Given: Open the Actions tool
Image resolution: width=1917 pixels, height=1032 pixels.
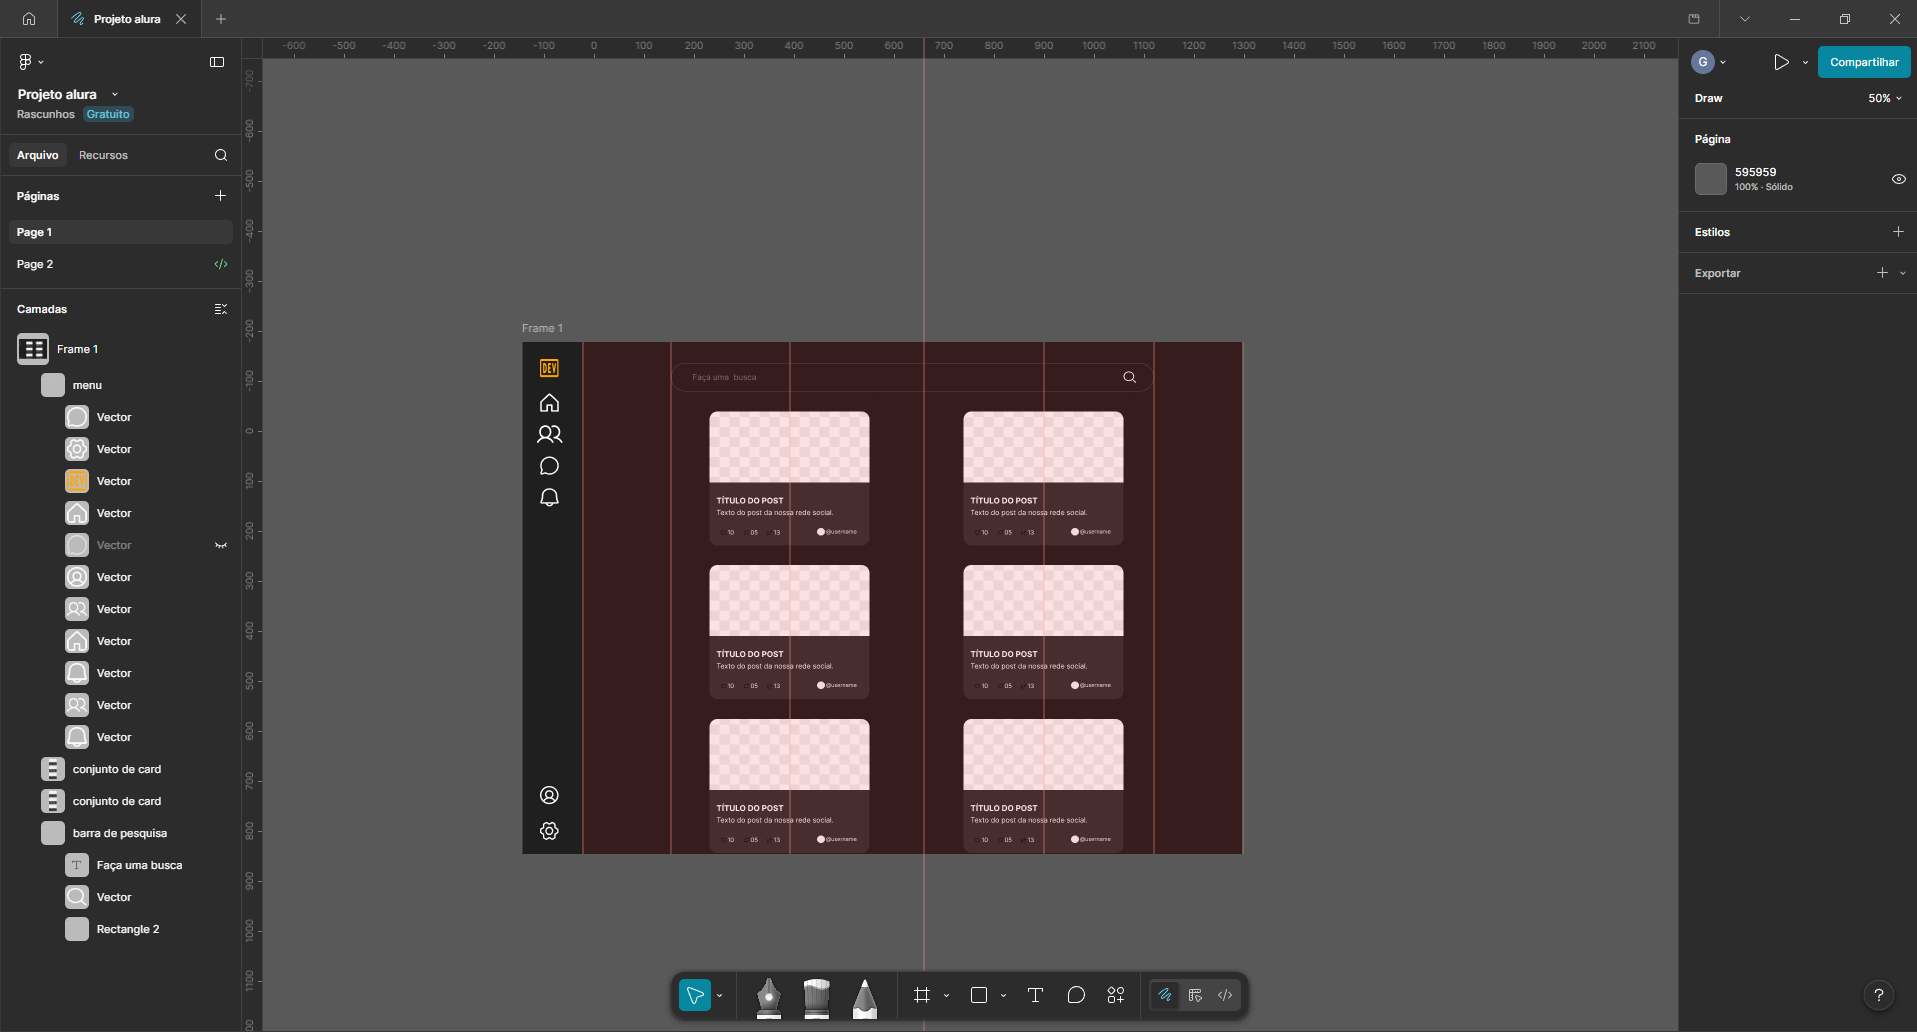Looking at the screenshot, I should (1116, 995).
